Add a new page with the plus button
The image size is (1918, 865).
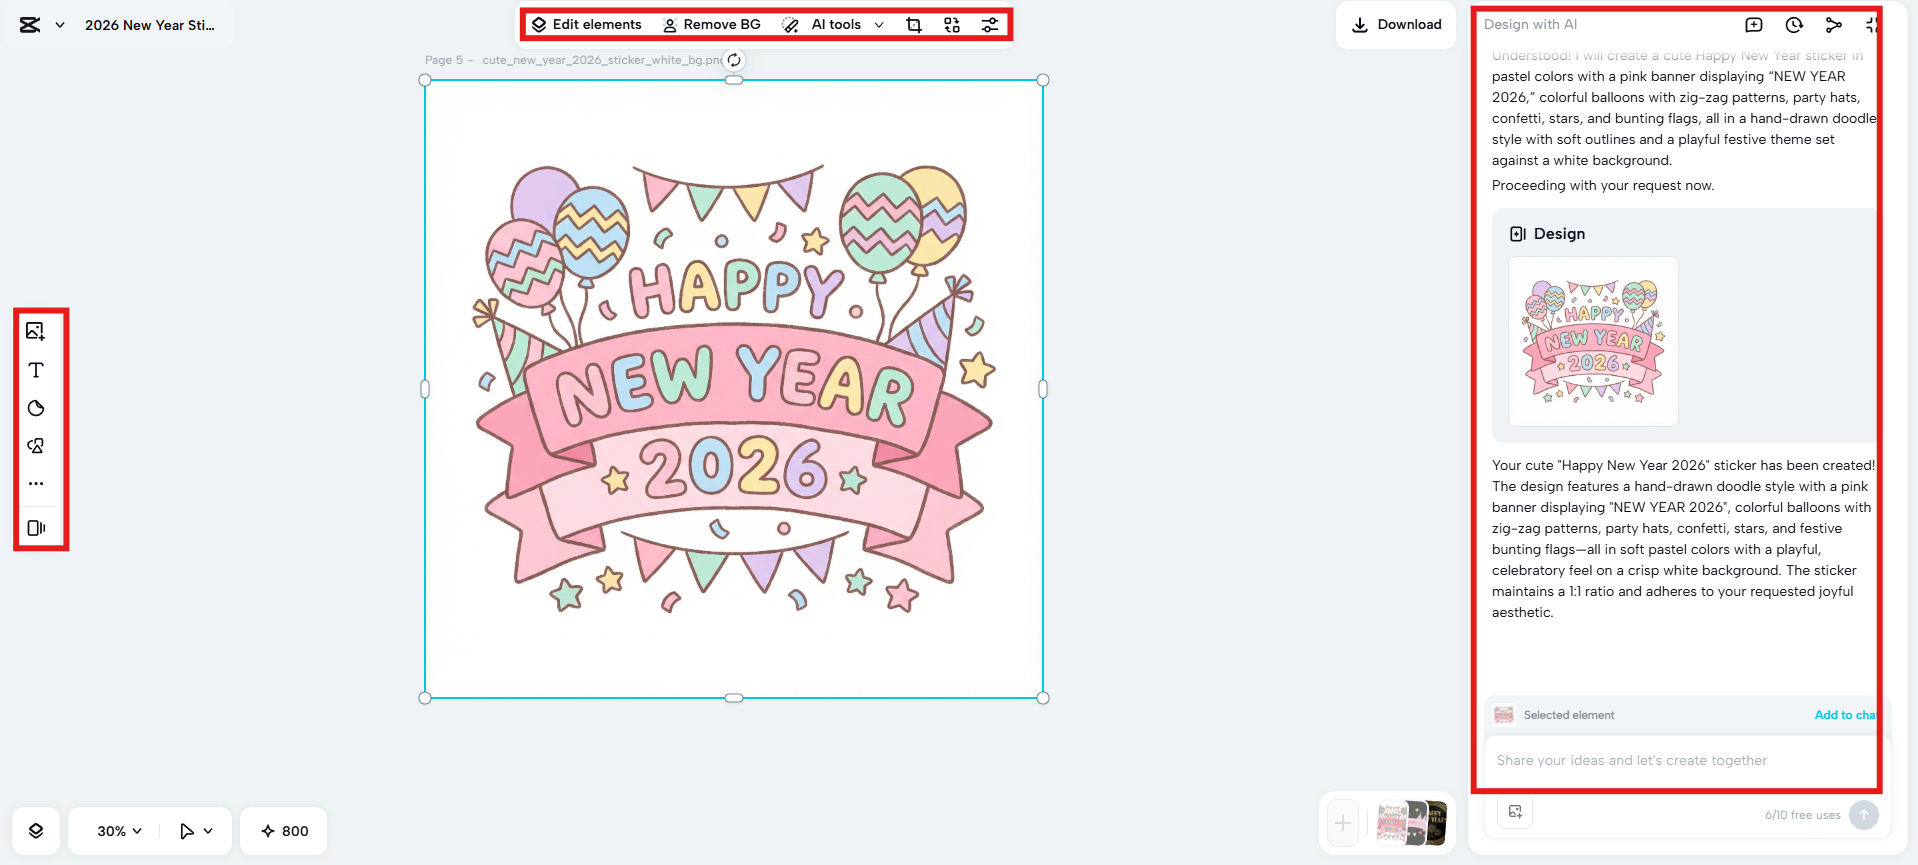[1343, 824]
